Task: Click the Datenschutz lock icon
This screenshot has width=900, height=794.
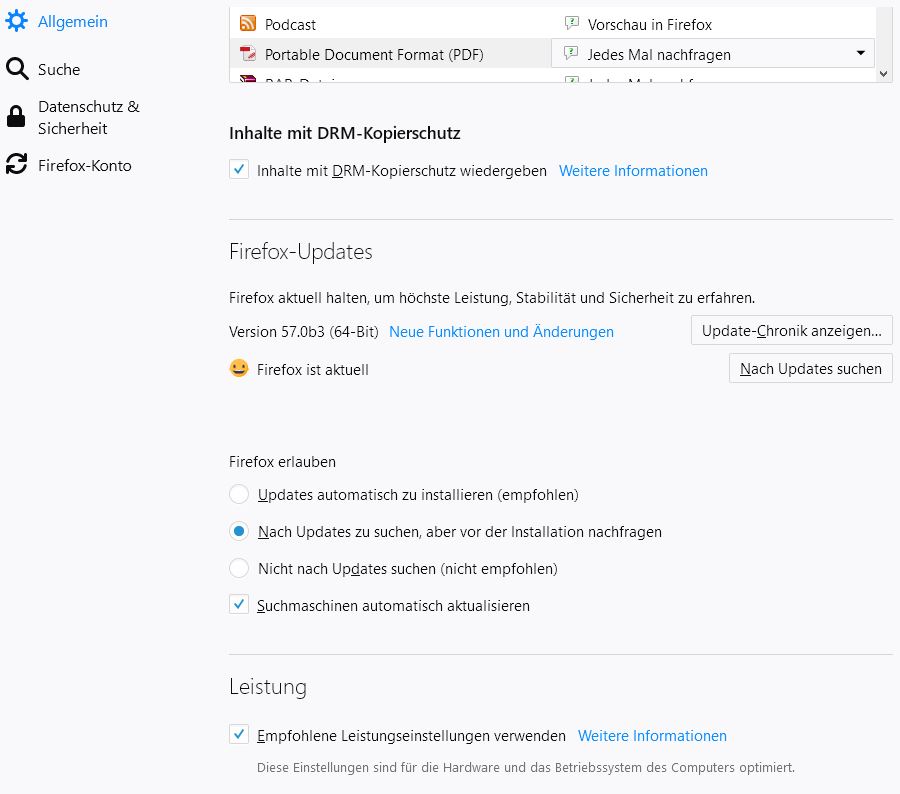Action: click(16, 117)
